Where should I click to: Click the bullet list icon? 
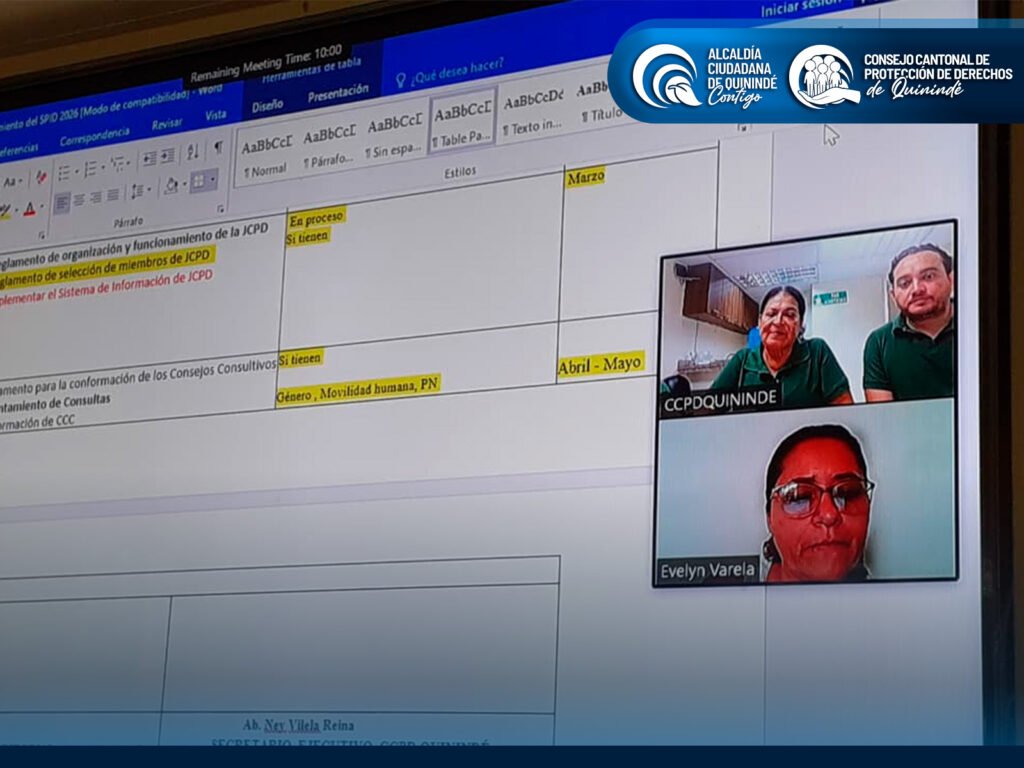click(x=65, y=172)
